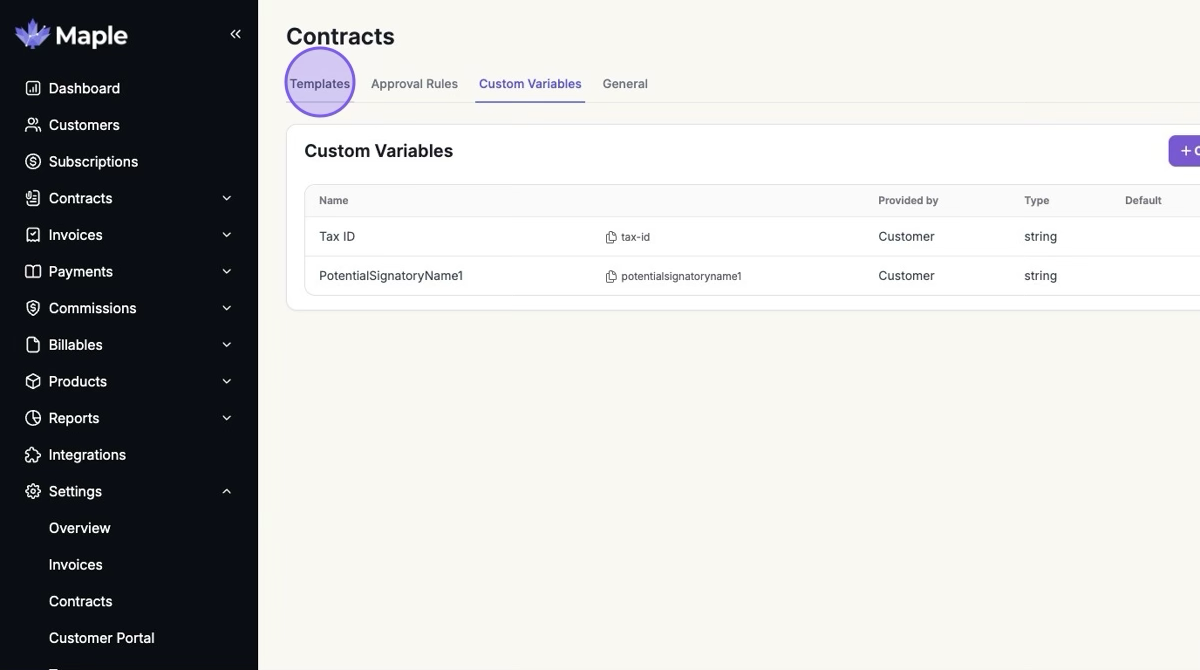Switch to the Approval Rules tab
This screenshot has width=1200, height=670.
coord(414,84)
